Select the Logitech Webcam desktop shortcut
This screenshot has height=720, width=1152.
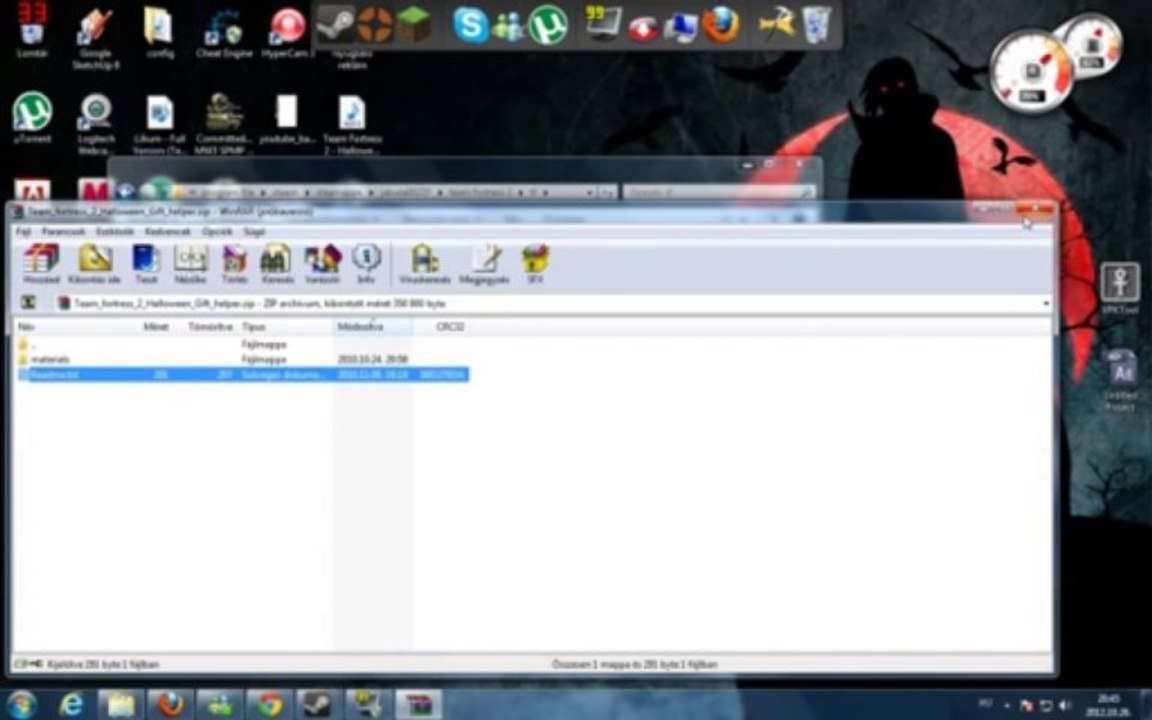click(x=96, y=123)
